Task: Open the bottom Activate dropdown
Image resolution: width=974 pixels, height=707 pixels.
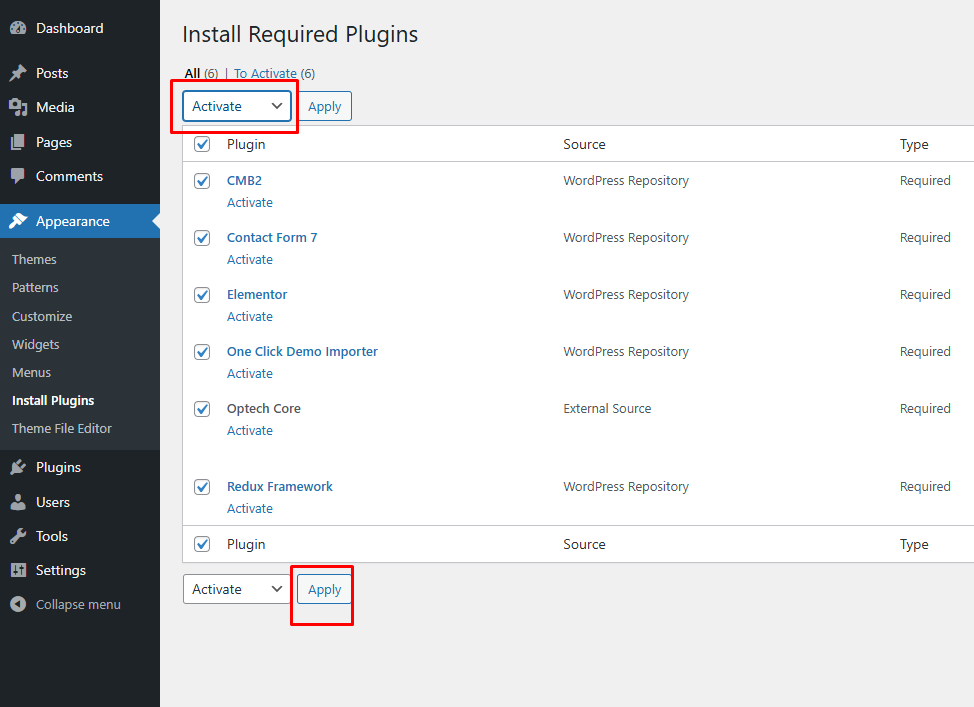Action: click(x=235, y=589)
